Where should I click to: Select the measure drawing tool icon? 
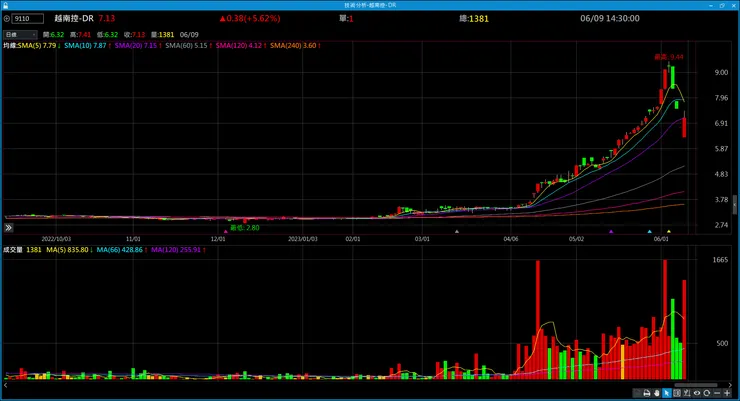tap(687, 393)
